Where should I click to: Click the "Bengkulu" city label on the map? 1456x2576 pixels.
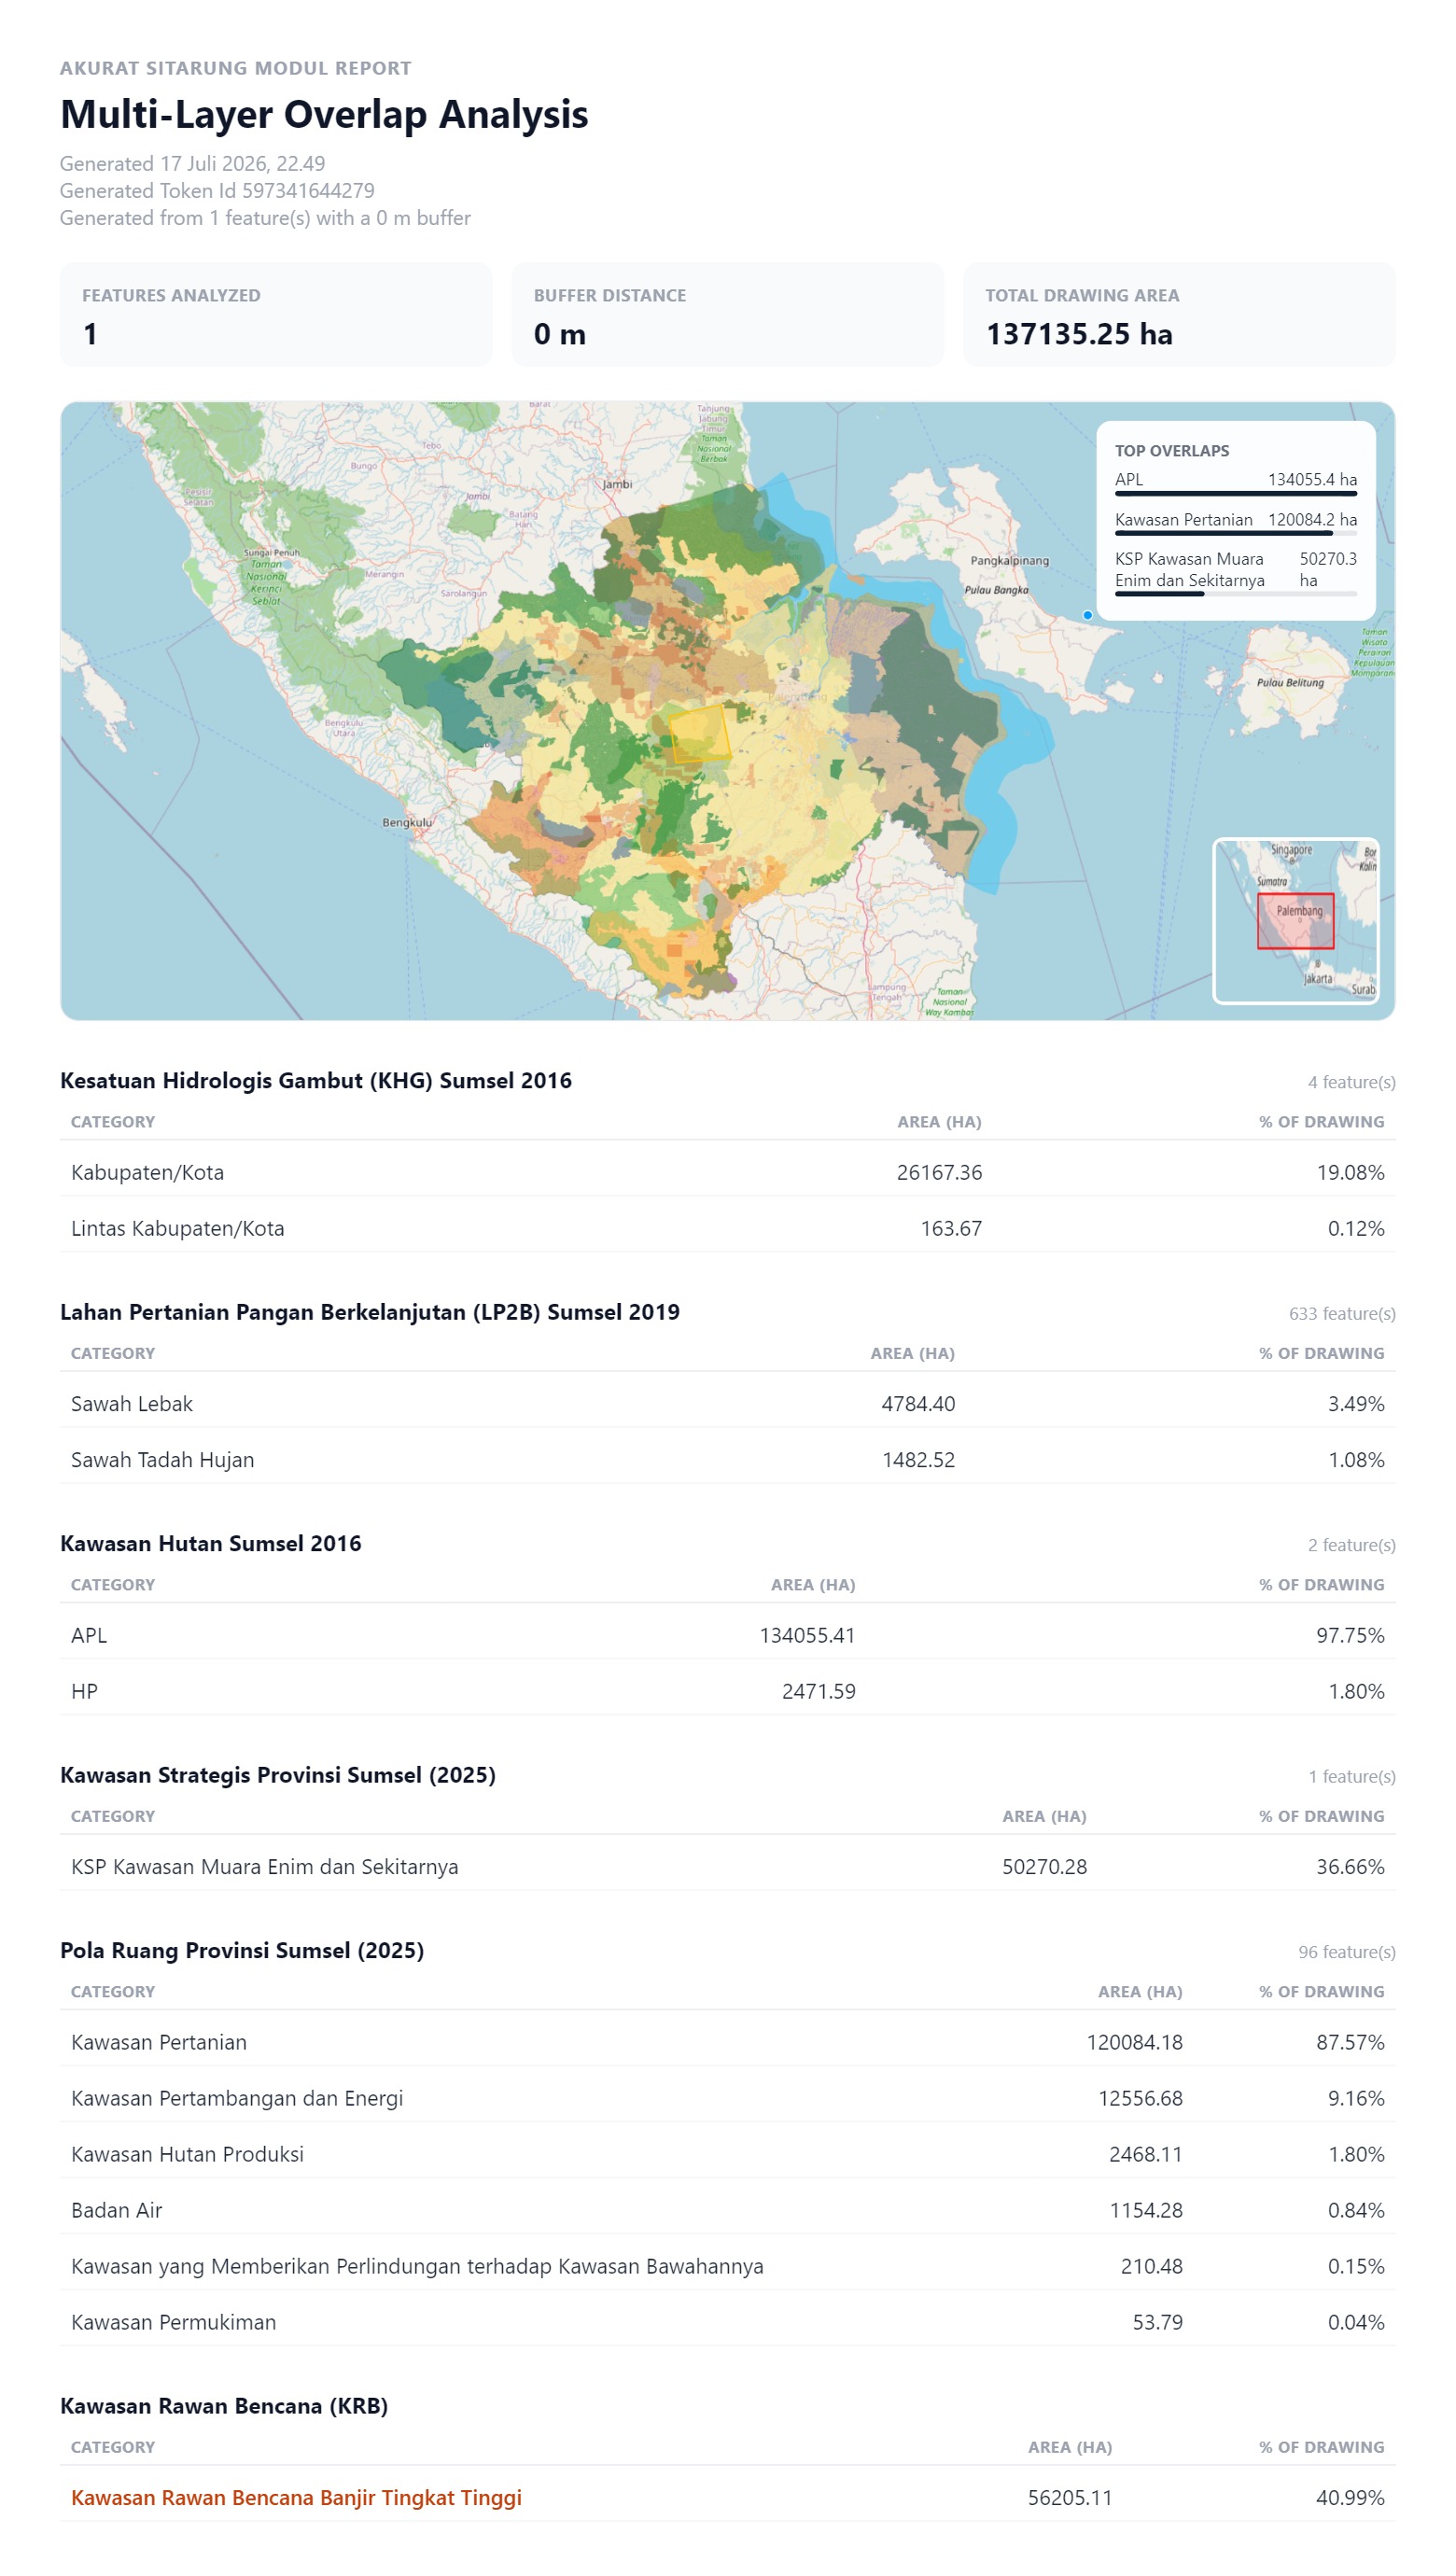click(407, 822)
